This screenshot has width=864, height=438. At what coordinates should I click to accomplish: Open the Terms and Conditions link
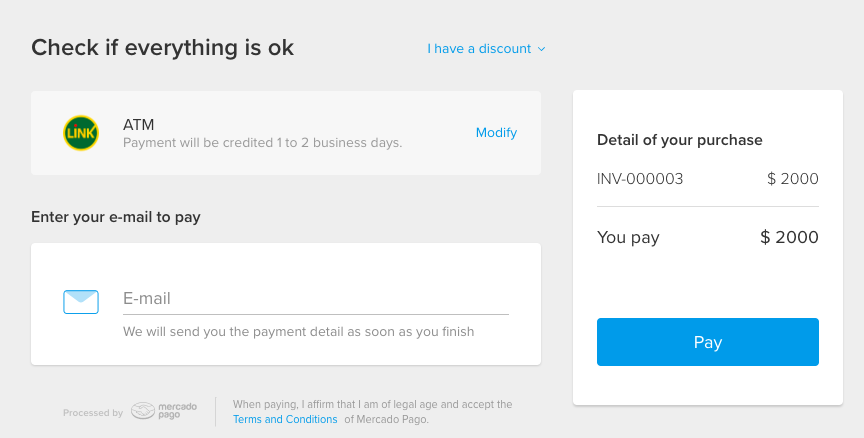point(285,420)
